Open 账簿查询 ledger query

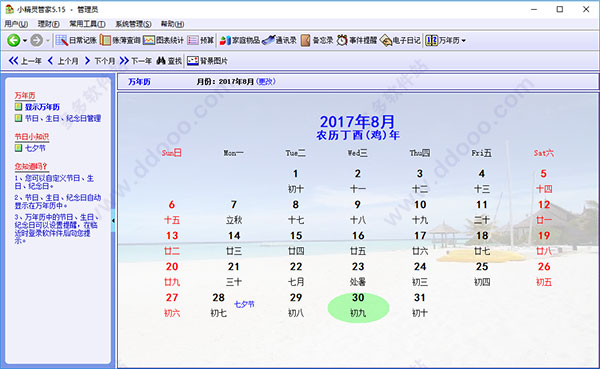coord(120,40)
